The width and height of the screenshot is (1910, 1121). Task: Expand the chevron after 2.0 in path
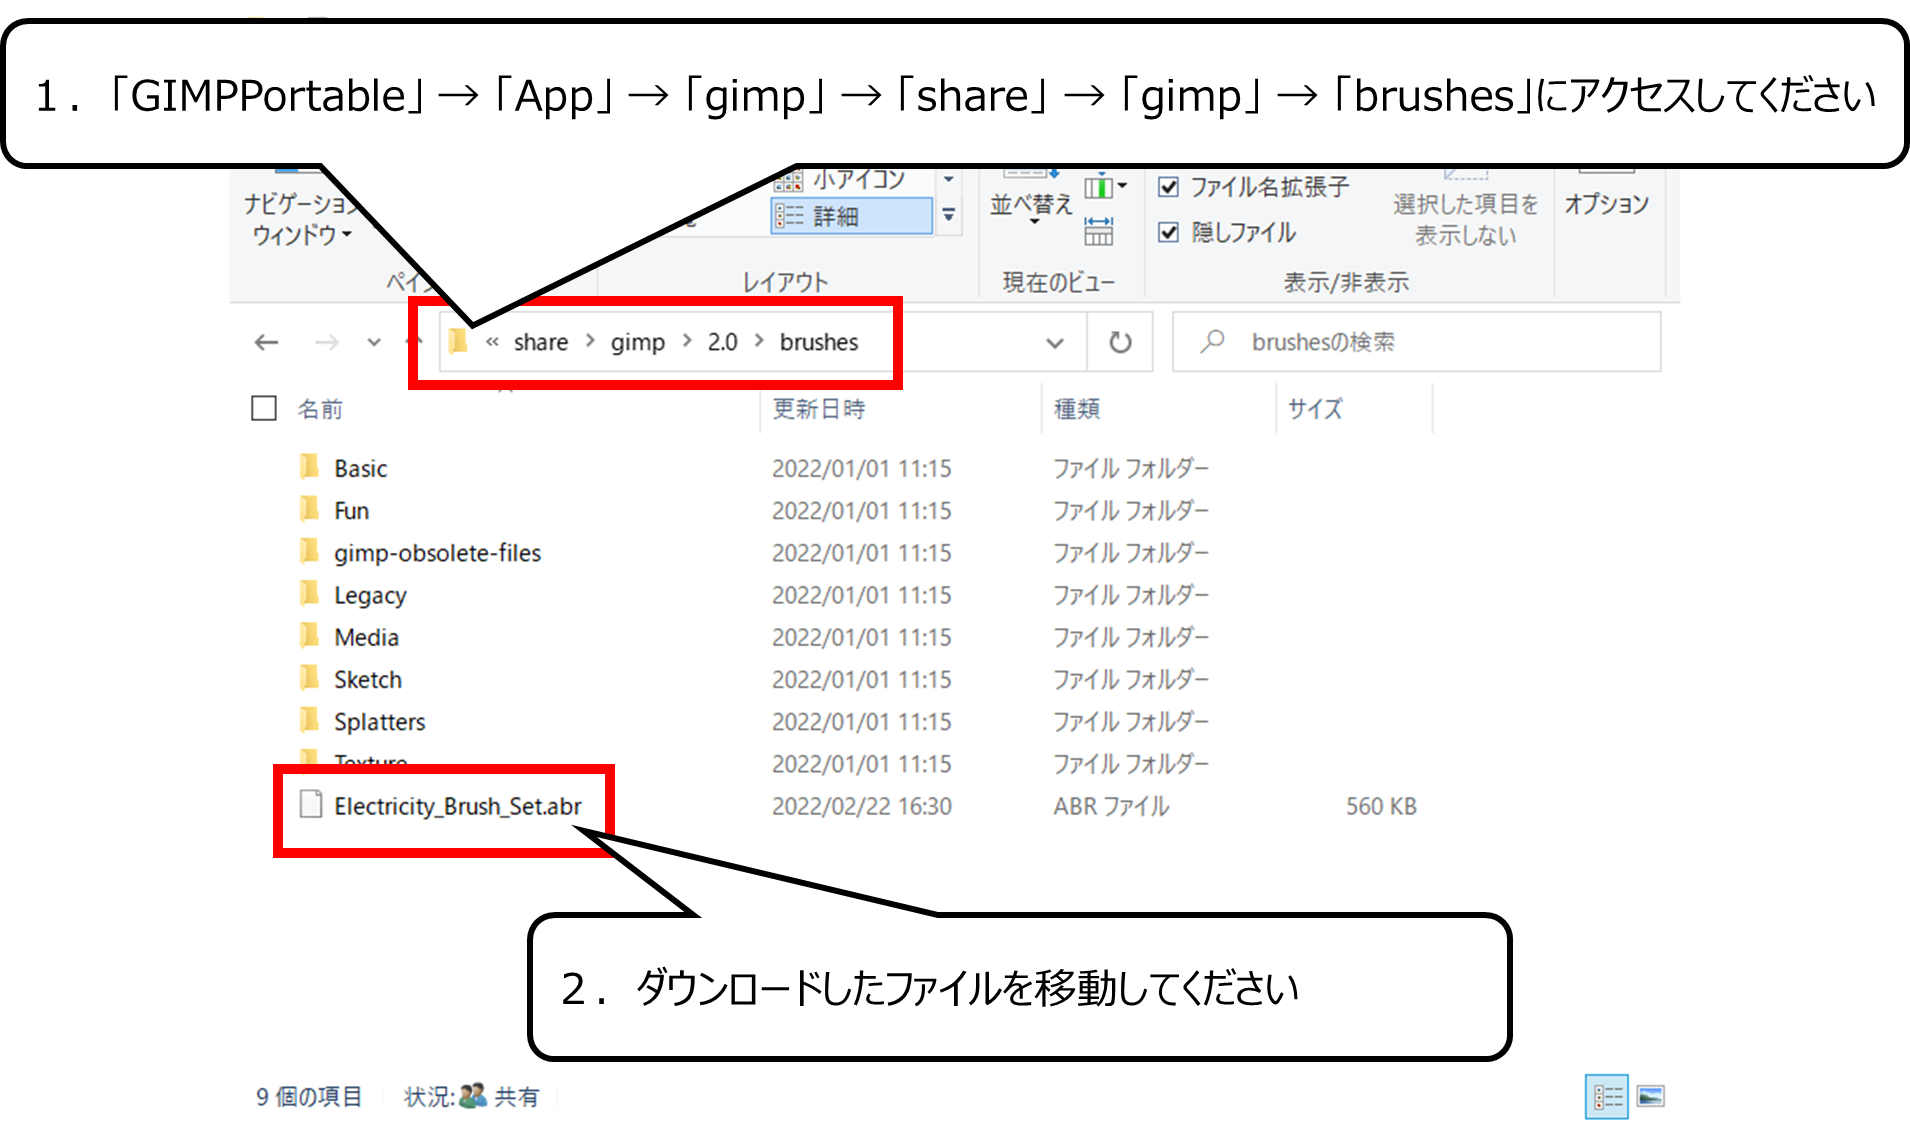click(759, 342)
